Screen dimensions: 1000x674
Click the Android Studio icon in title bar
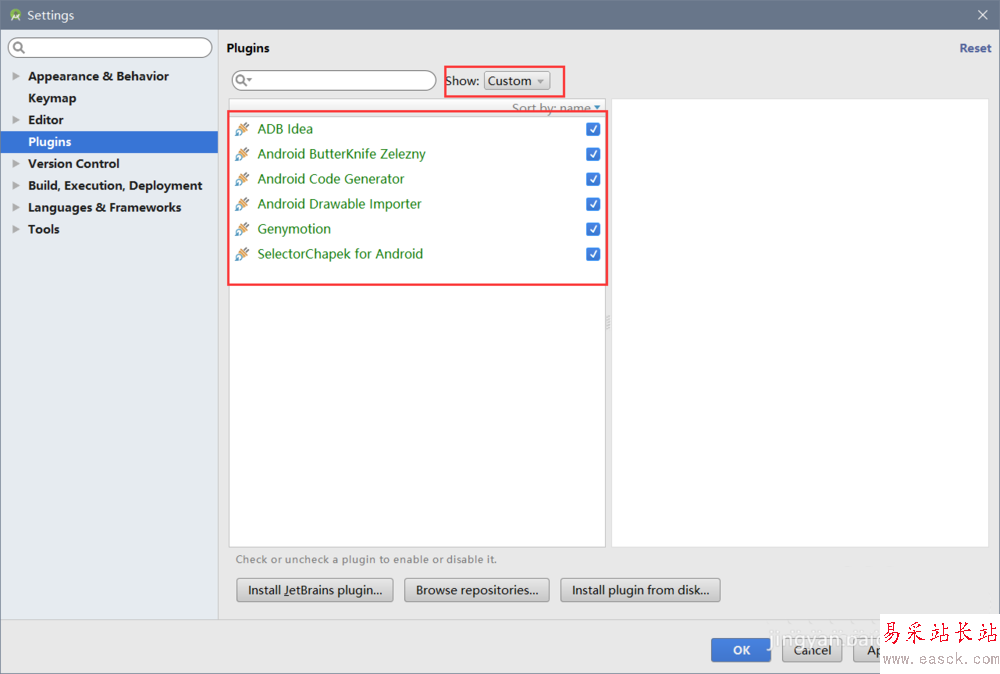15,15
